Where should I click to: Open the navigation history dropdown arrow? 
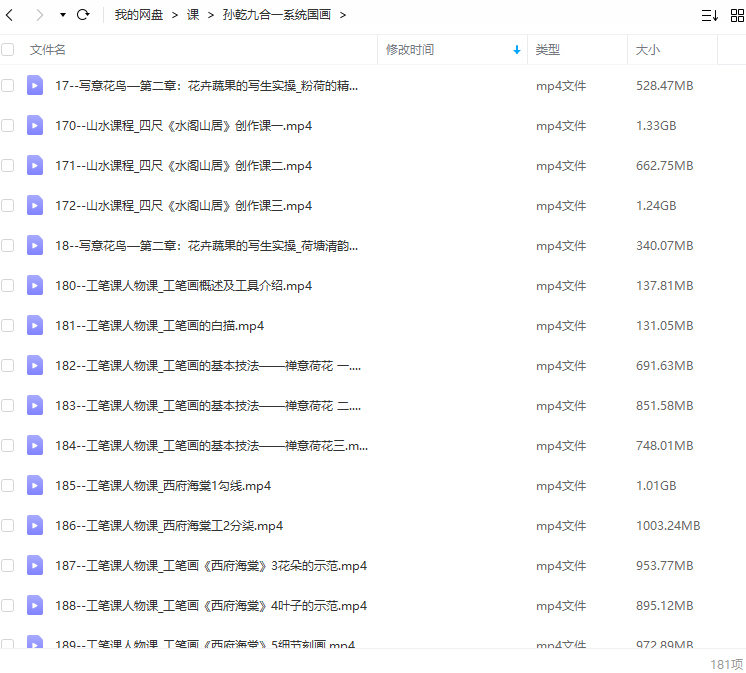point(62,15)
